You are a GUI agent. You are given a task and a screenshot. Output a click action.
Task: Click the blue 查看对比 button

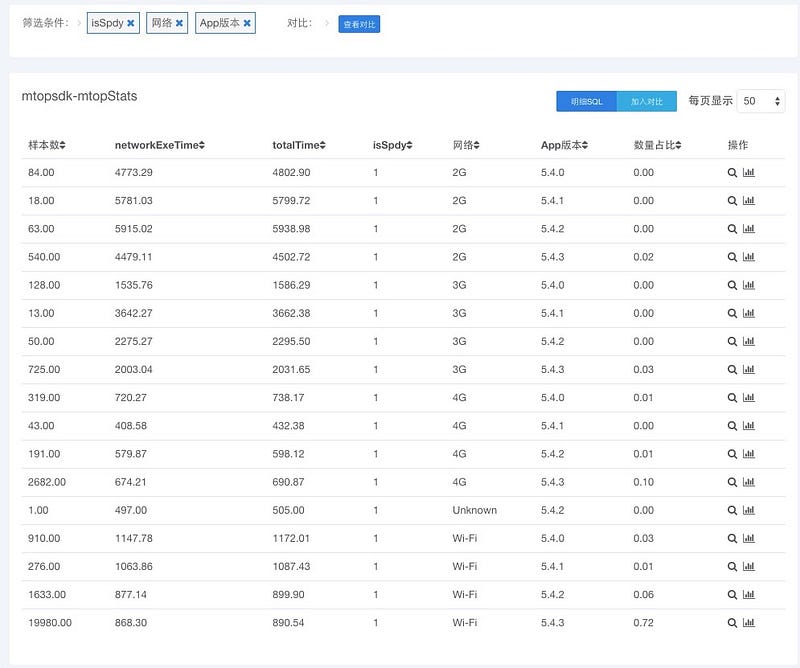[x=359, y=24]
